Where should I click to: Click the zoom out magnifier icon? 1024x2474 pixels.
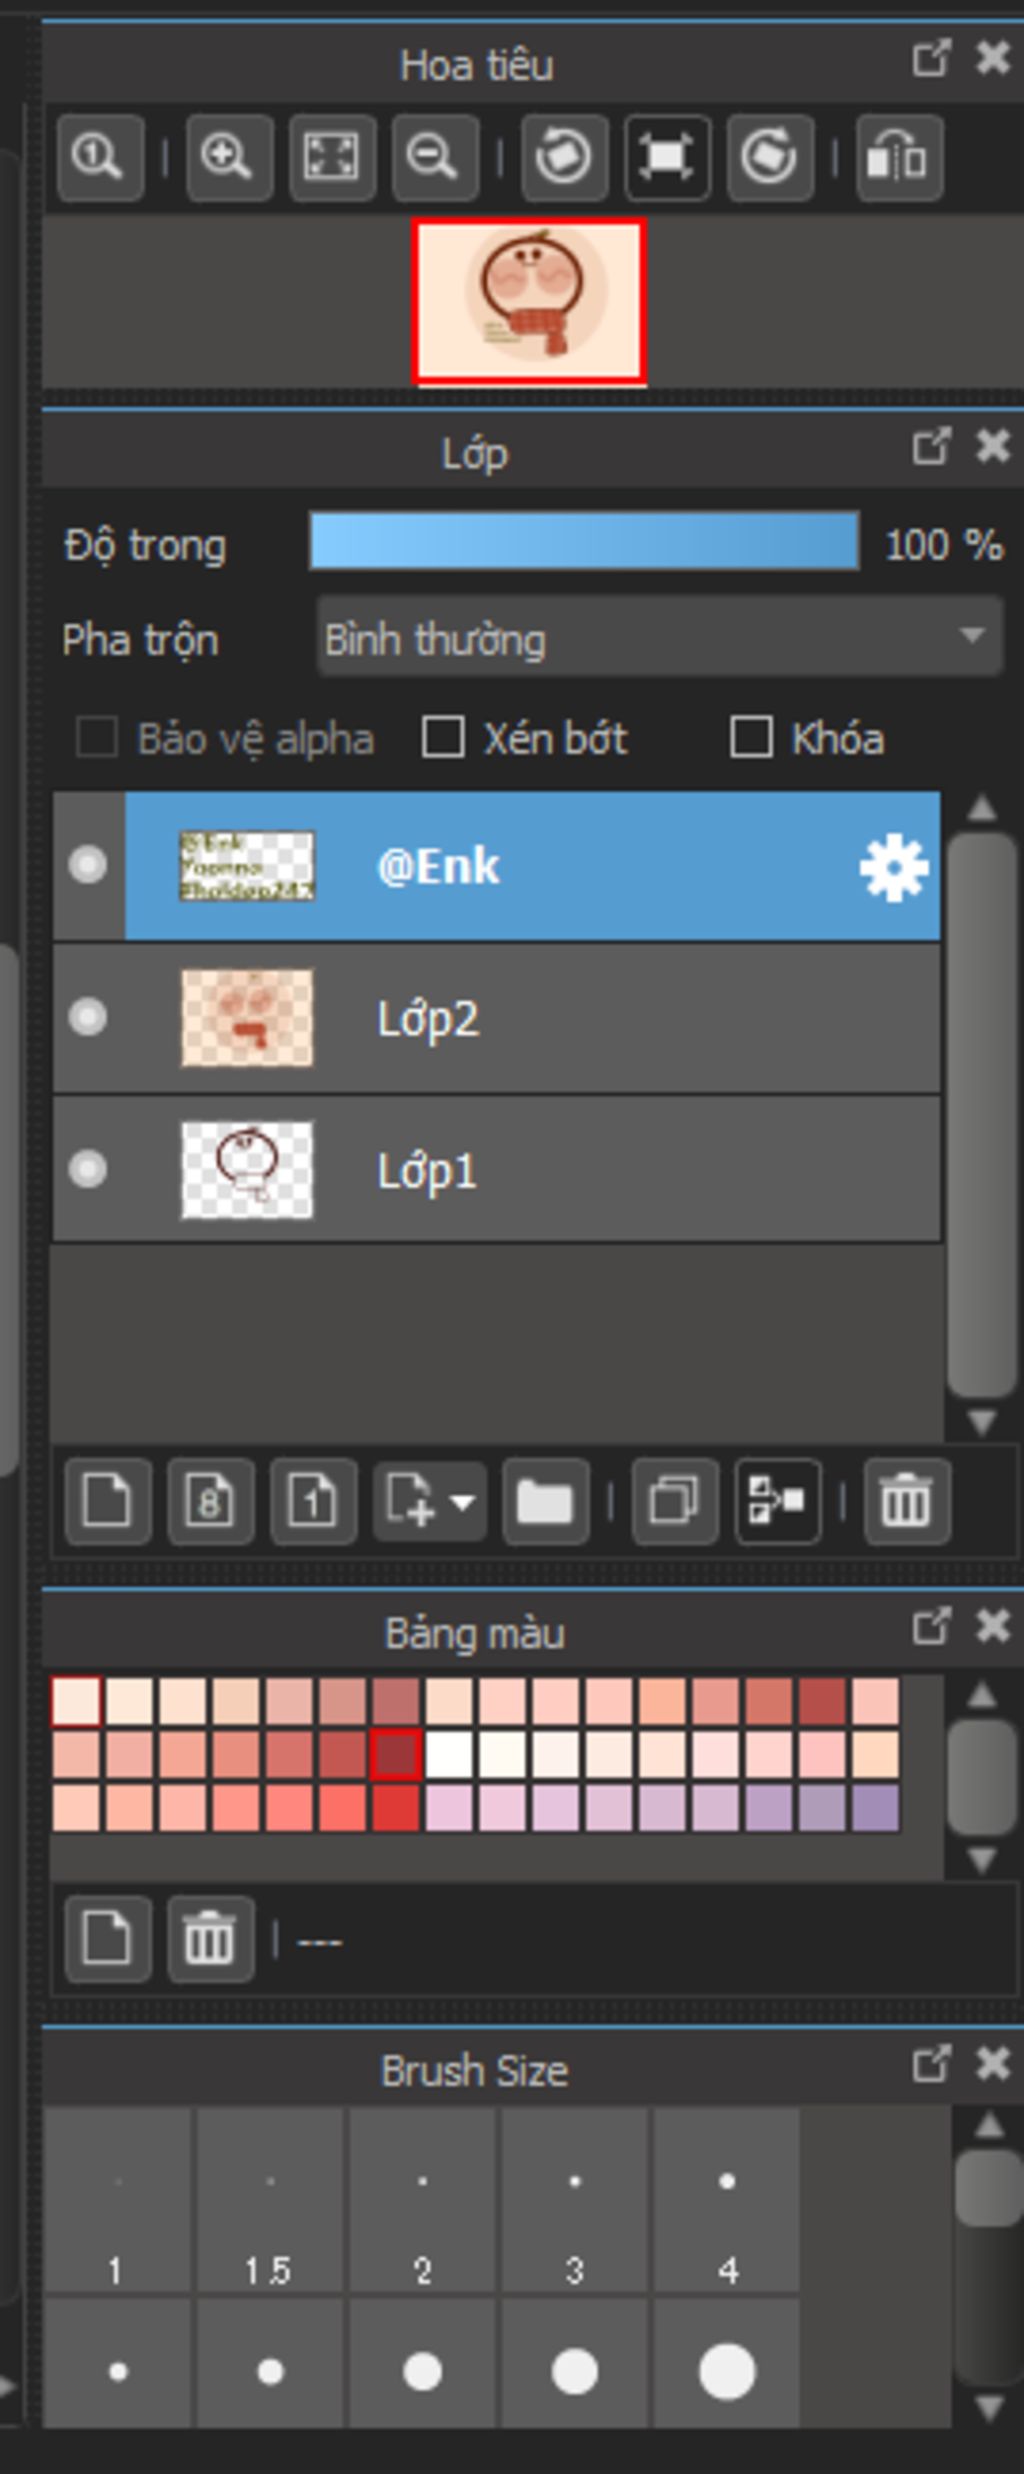pos(435,158)
